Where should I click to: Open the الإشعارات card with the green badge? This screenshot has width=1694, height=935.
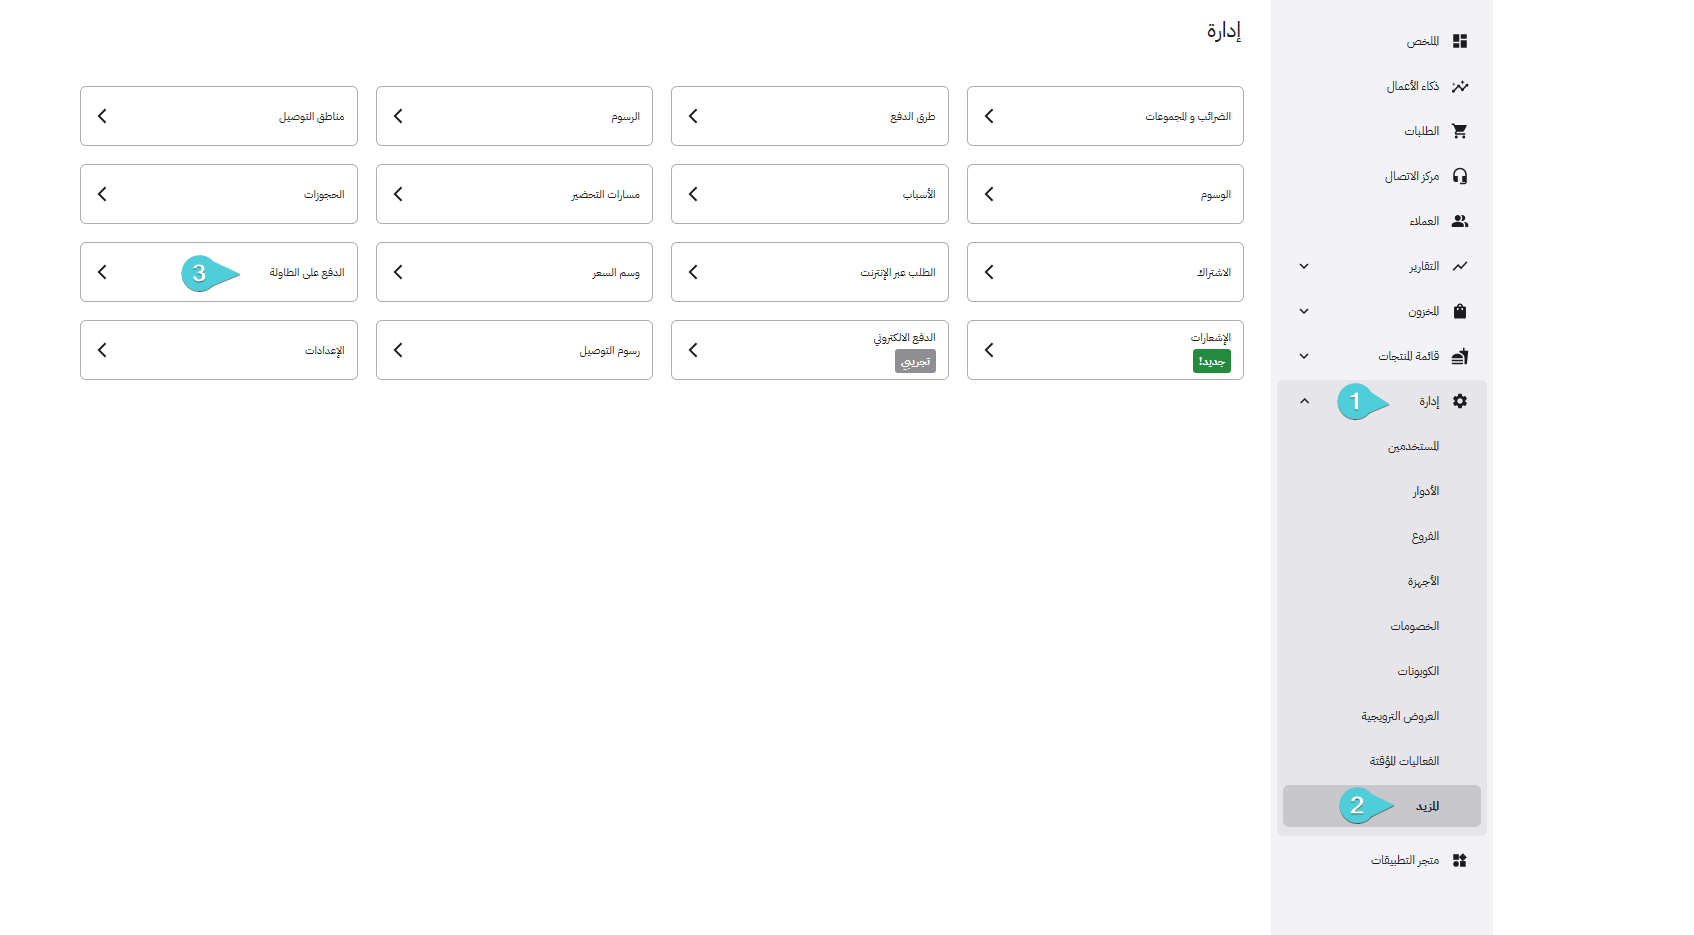1105,350
